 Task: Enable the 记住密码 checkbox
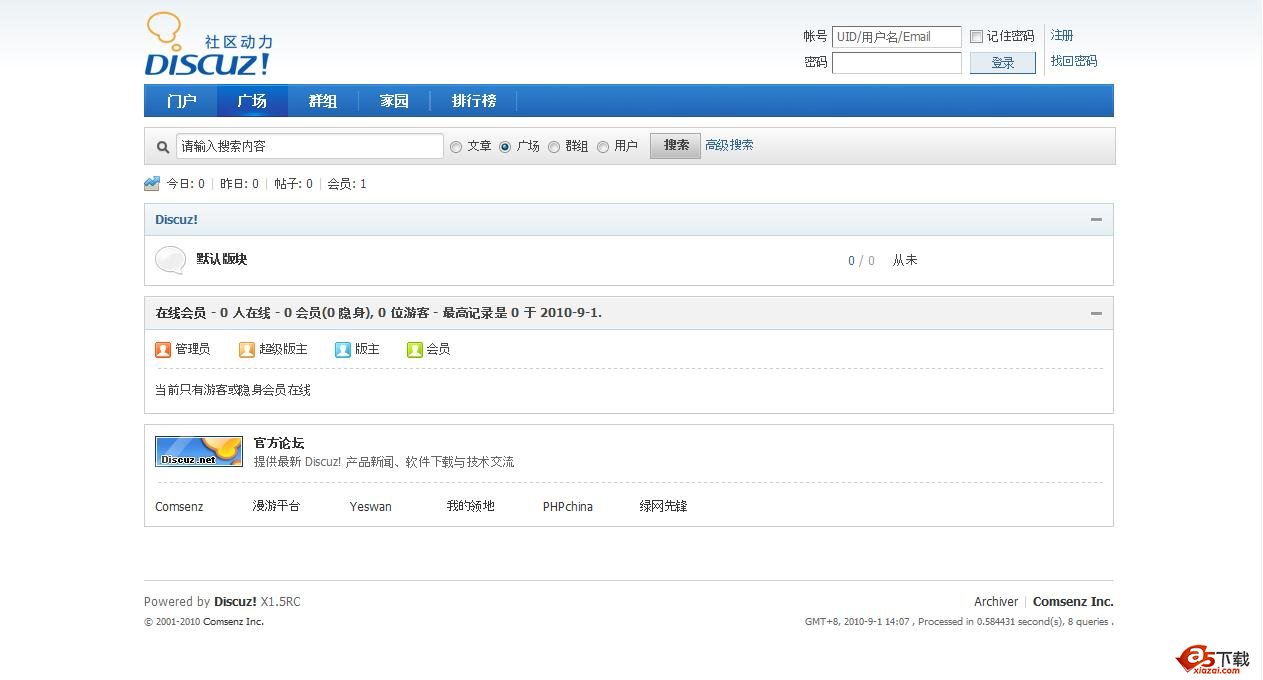pyautogui.click(x=976, y=36)
